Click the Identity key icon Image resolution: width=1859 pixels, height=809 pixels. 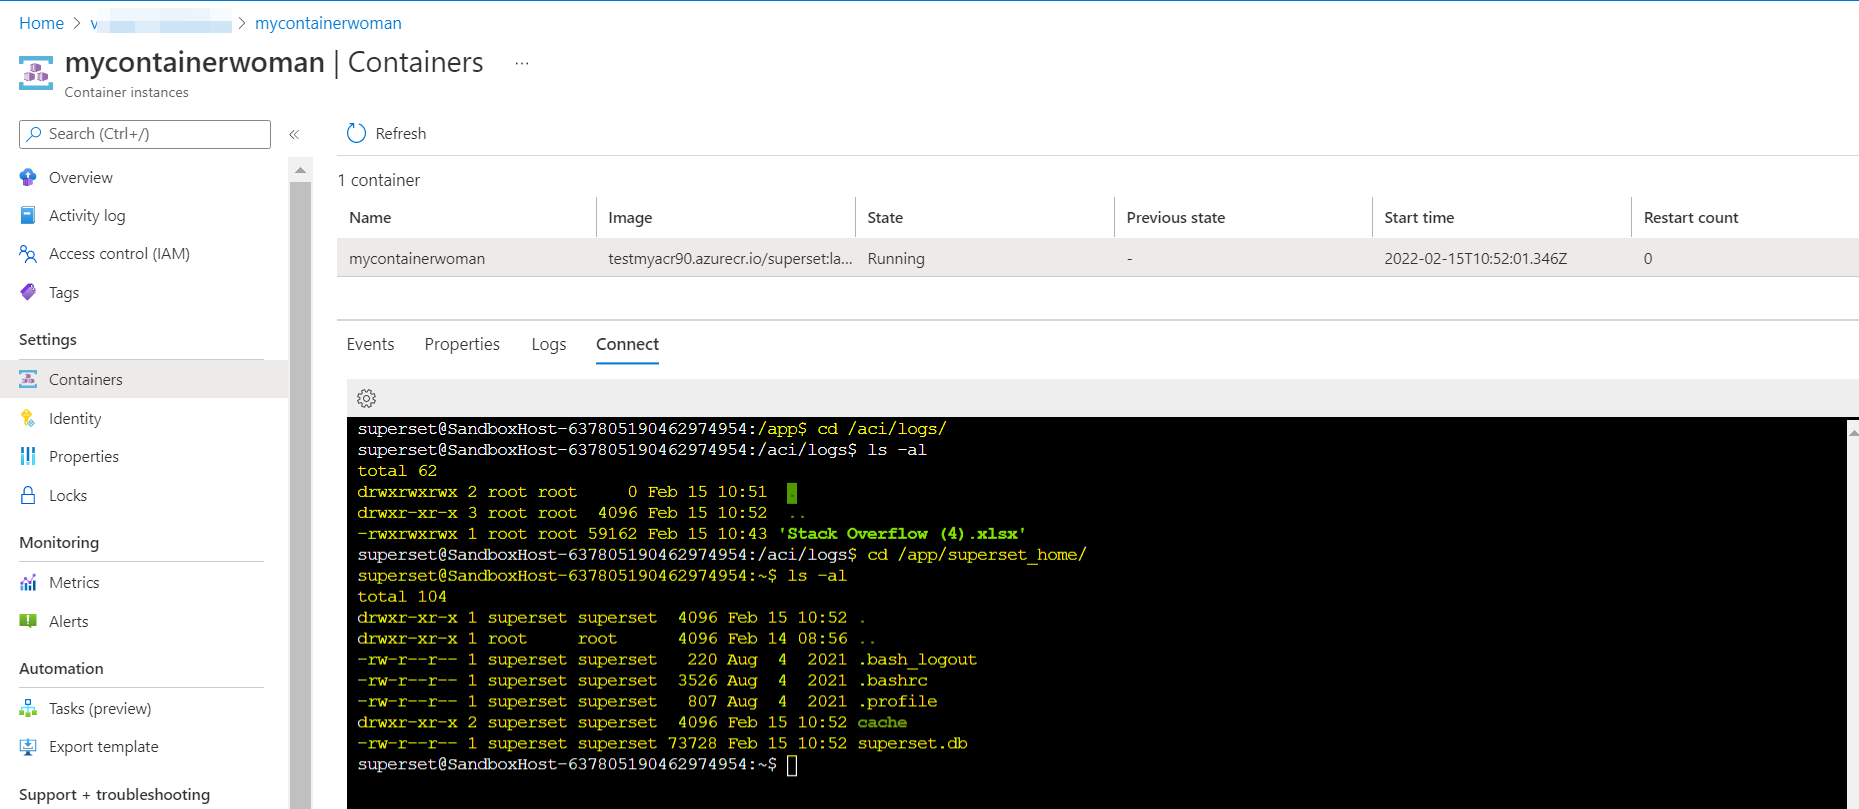(28, 418)
